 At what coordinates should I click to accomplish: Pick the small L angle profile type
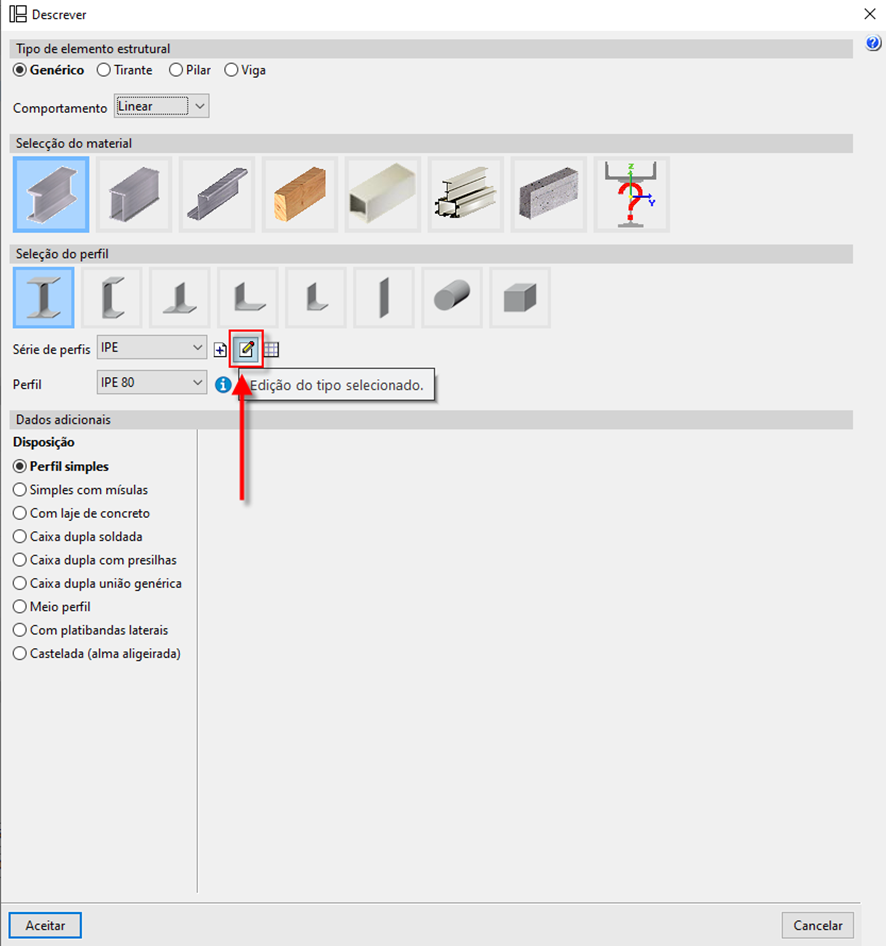pos(316,297)
